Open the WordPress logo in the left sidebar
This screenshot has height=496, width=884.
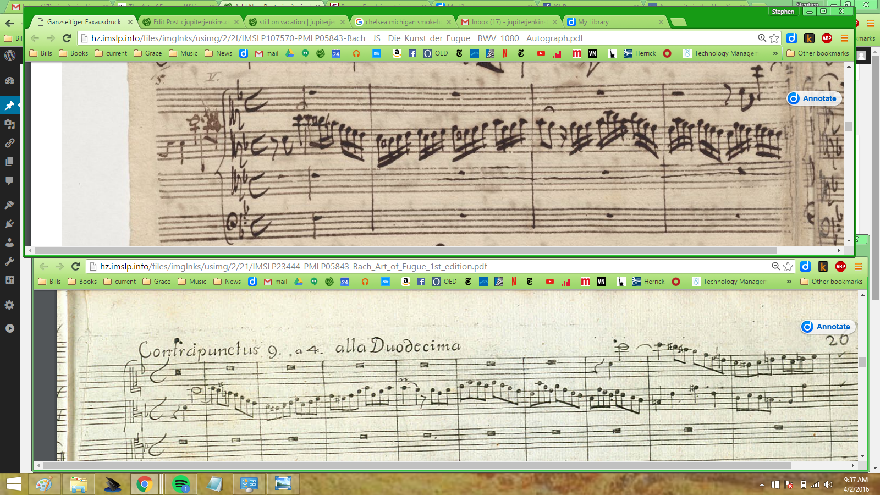(10, 55)
